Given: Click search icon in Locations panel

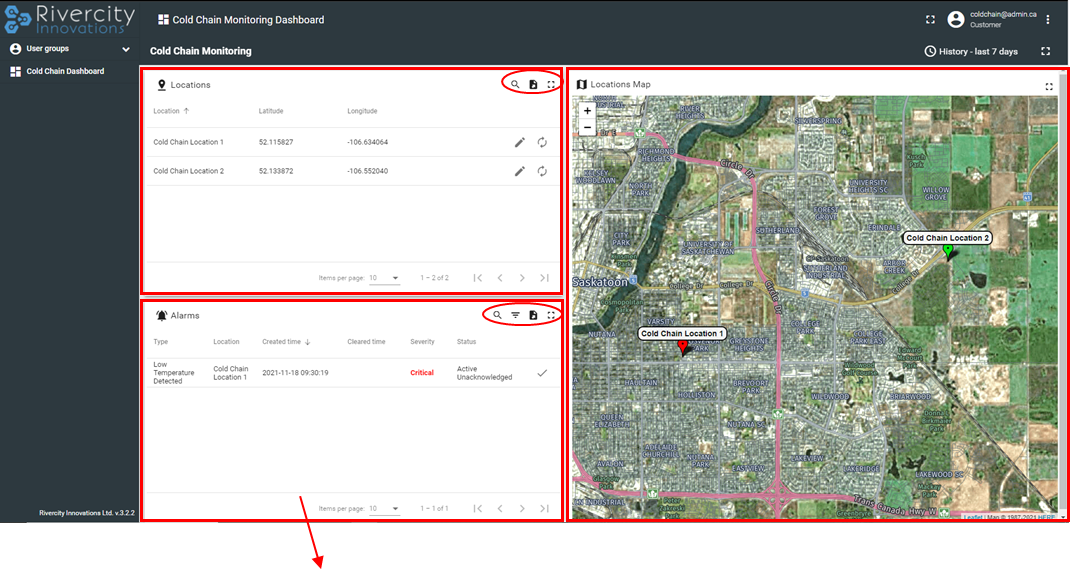Looking at the screenshot, I should coord(515,85).
